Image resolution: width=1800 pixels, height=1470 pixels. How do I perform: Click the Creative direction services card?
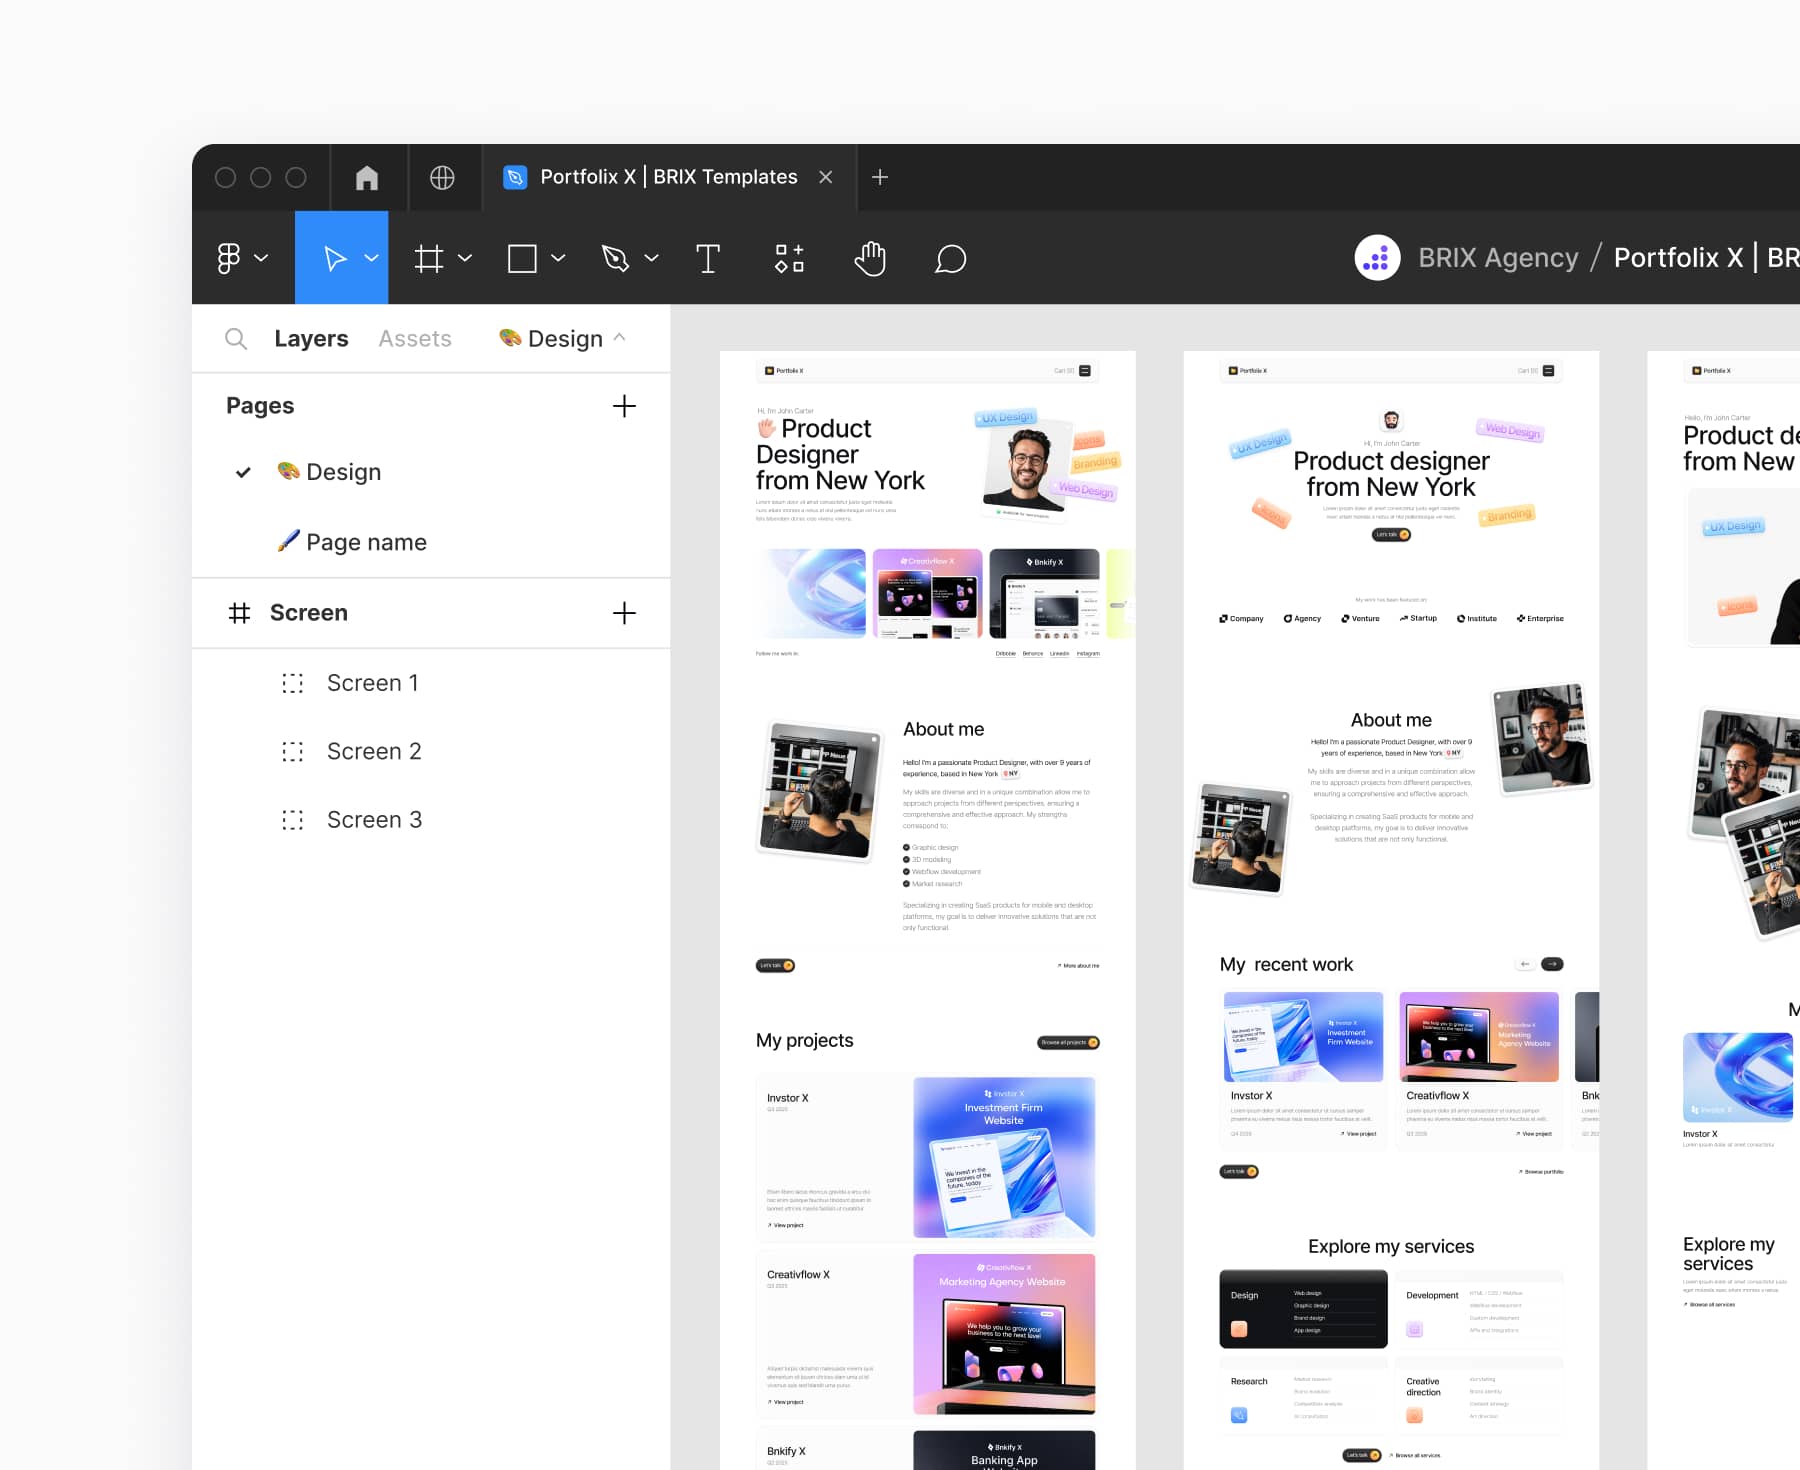pyautogui.click(x=1479, y=1395)
